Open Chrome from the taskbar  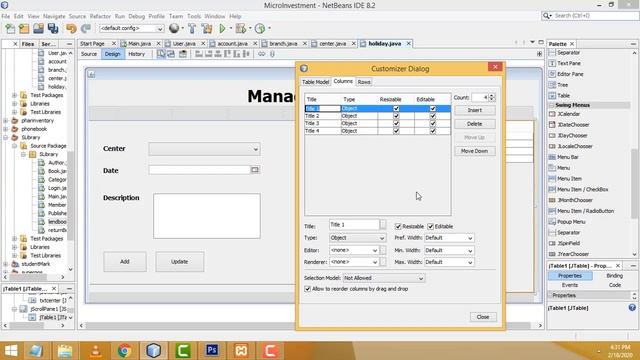tap(124, 351)
